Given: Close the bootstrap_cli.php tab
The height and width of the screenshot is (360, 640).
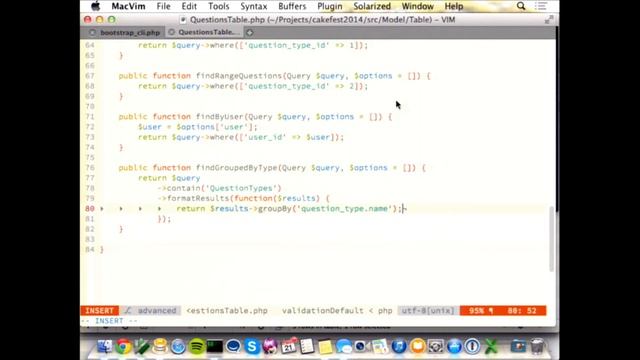Looking at the screenshot, I should pyautogui.click(x=93, y=32).
